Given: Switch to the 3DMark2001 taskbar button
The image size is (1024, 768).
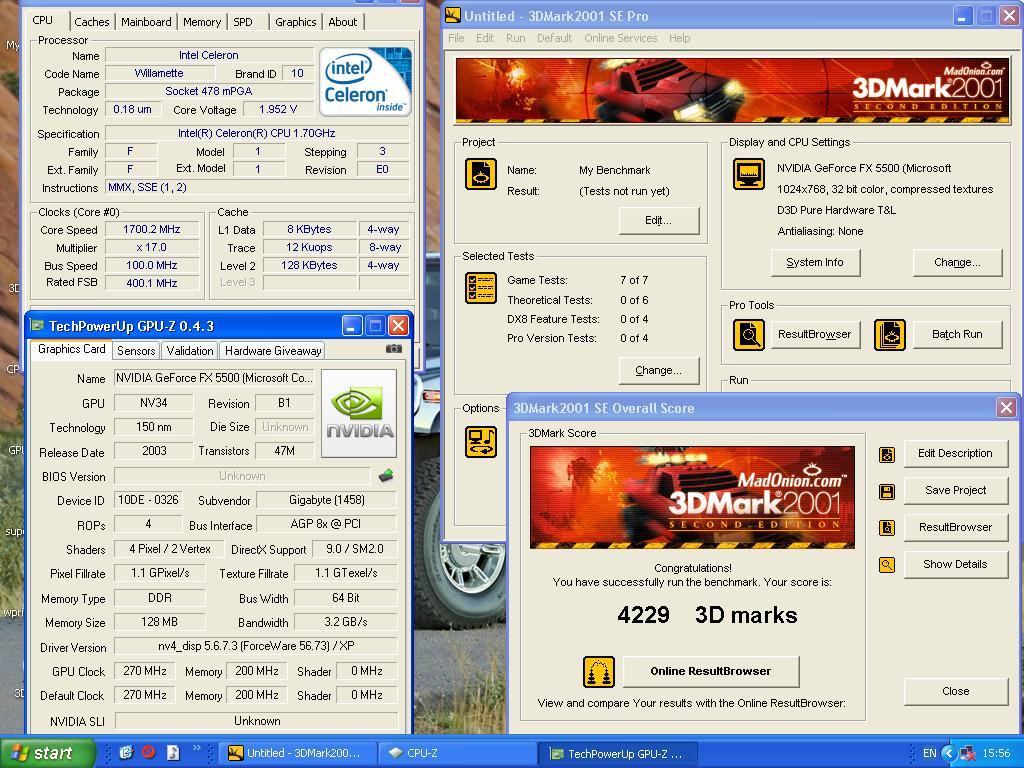Looking at the screenshot, I should pyautogui.click(x=298, y=753).
